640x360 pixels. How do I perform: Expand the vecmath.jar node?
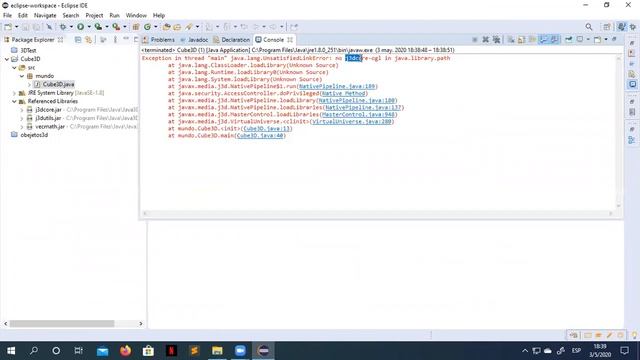pyautogui.click(x=22, y=127)
